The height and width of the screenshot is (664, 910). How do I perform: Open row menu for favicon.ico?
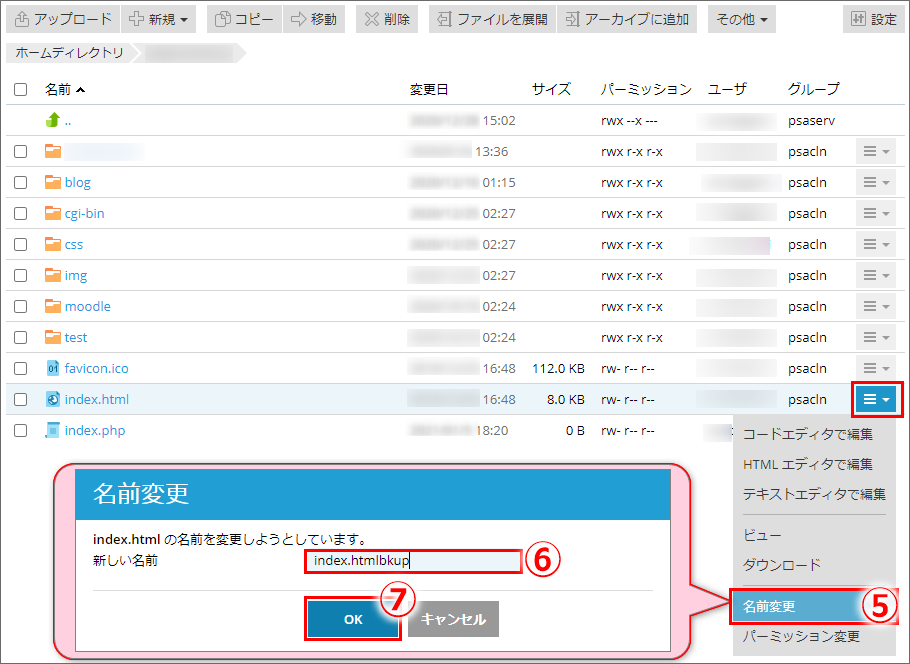[x=876, y=368]
